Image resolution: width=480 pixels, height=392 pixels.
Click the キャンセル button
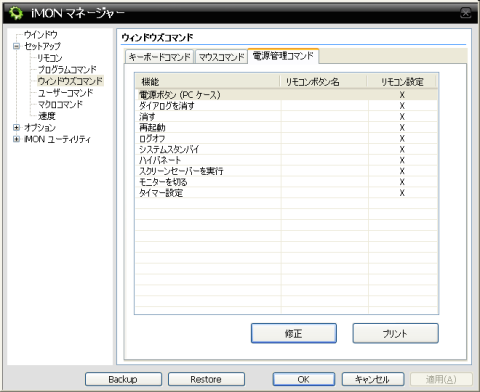[x=373, y=379]
